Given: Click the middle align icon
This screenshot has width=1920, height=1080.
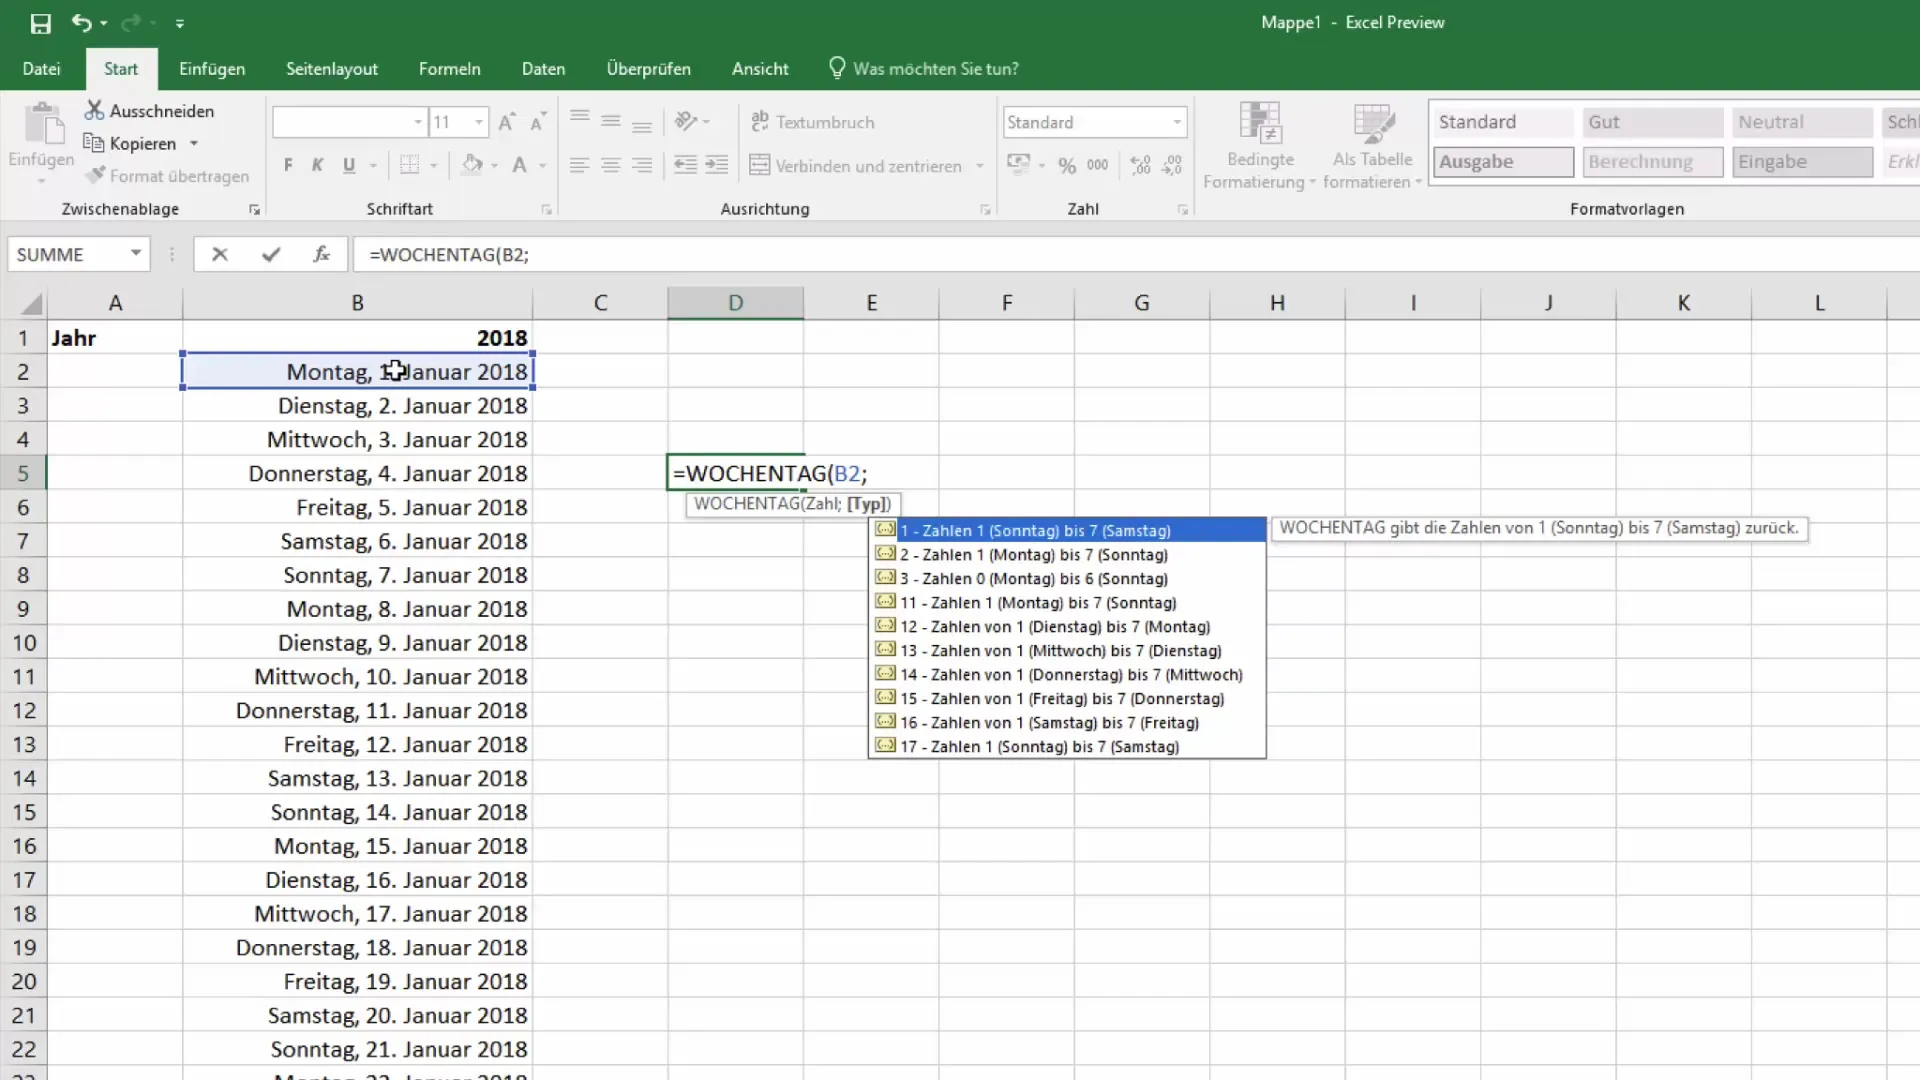Looking at the screenshot, I should click(610, 122).
